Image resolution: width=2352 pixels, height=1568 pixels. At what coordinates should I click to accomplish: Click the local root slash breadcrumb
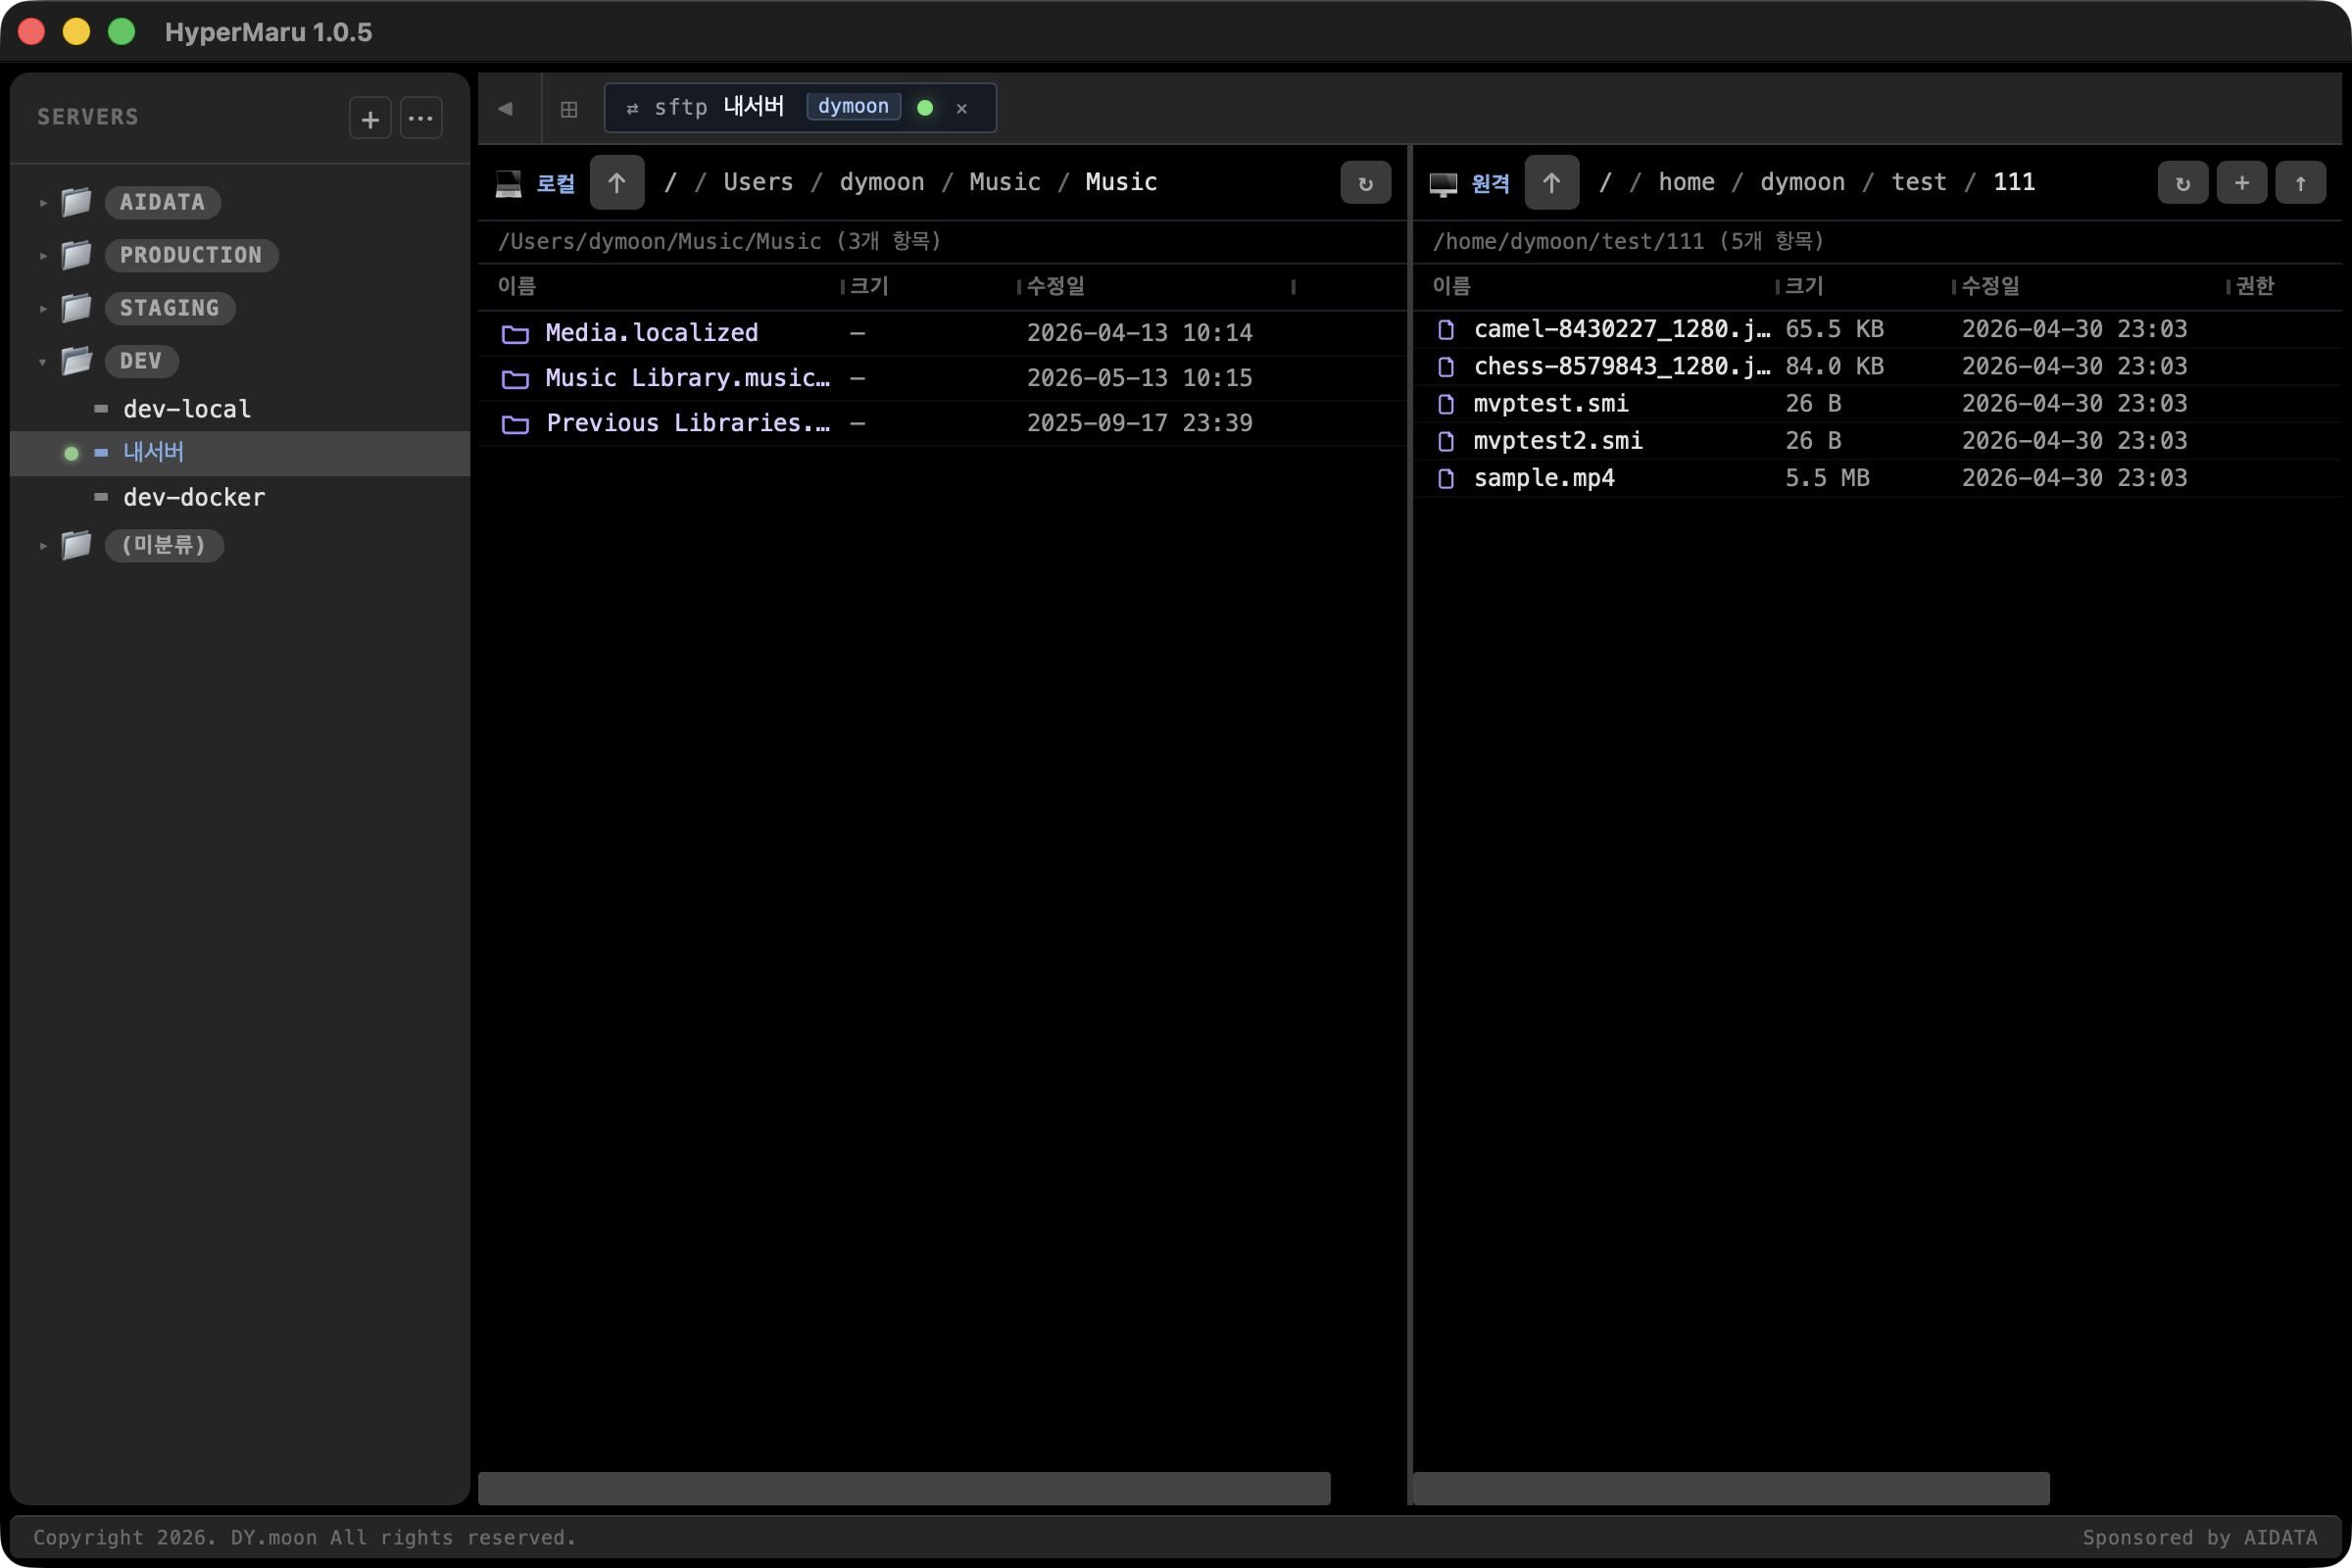(x=671, y=182)
